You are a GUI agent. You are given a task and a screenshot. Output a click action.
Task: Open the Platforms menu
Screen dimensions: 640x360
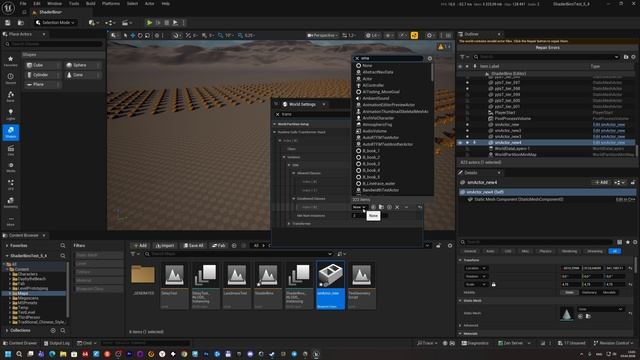(x=111, y=3)
